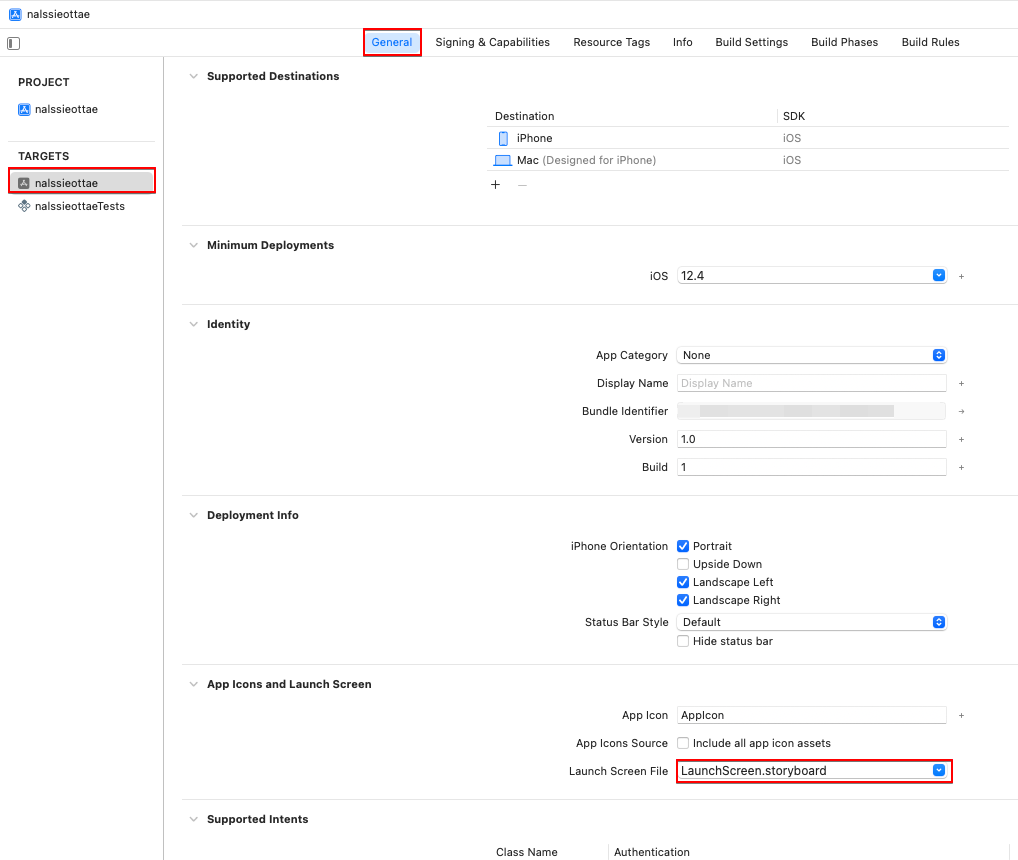The height and width of the screenshot is (860, 1018).
Task: Collapse the Deployment Info section
Action: (193, 515)
